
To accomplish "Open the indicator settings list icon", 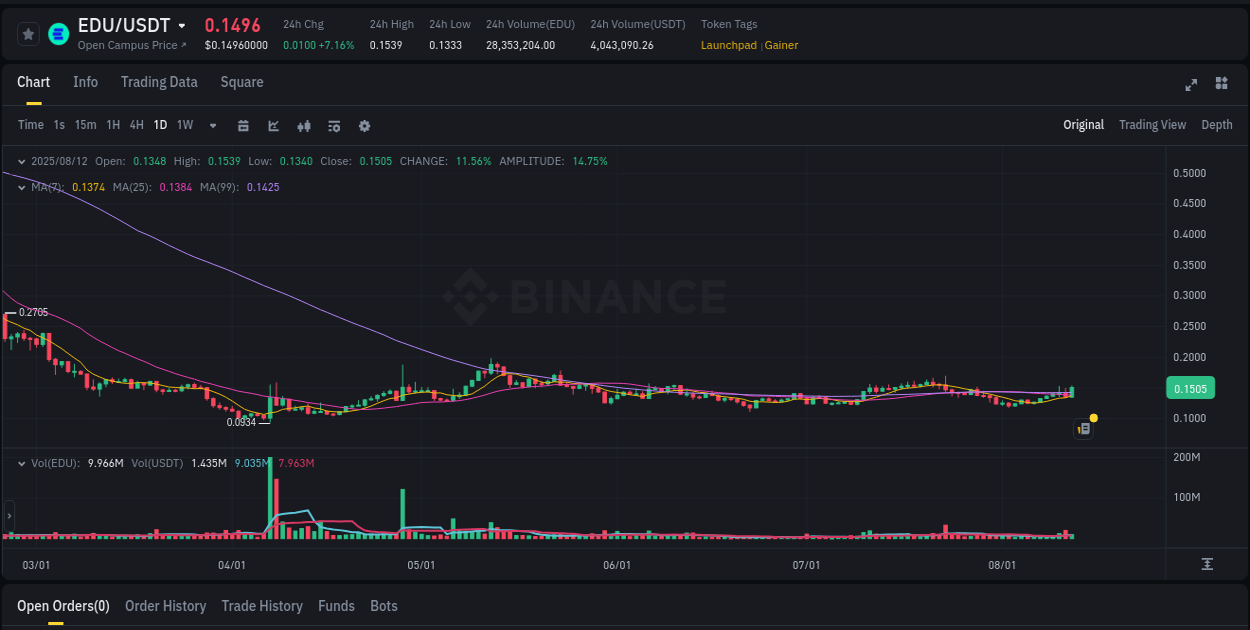I will 334,125.
